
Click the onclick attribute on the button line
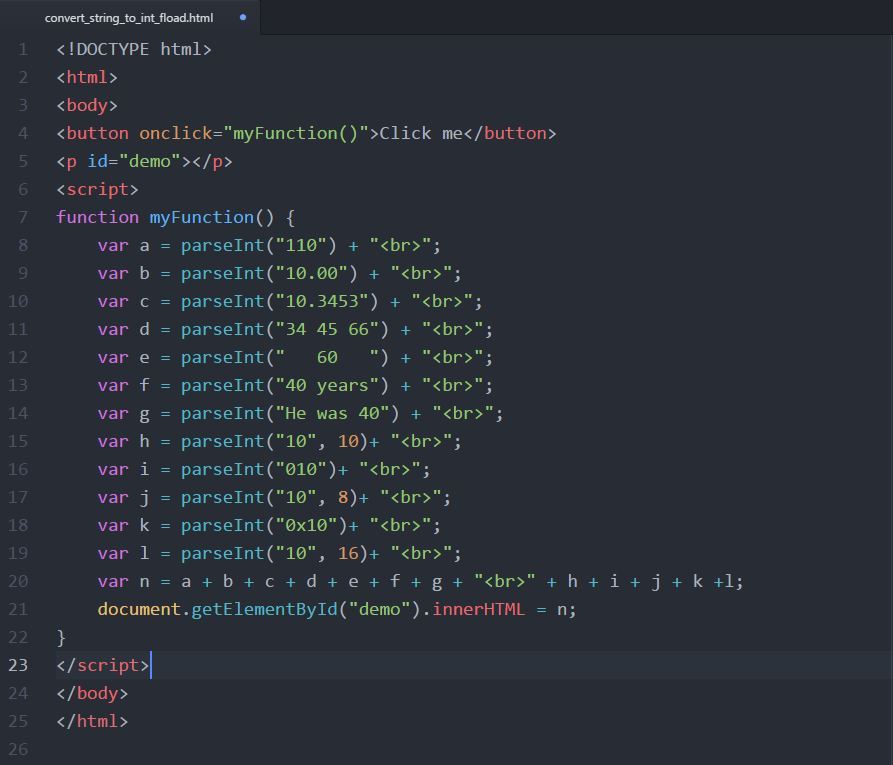click(176, 133)
